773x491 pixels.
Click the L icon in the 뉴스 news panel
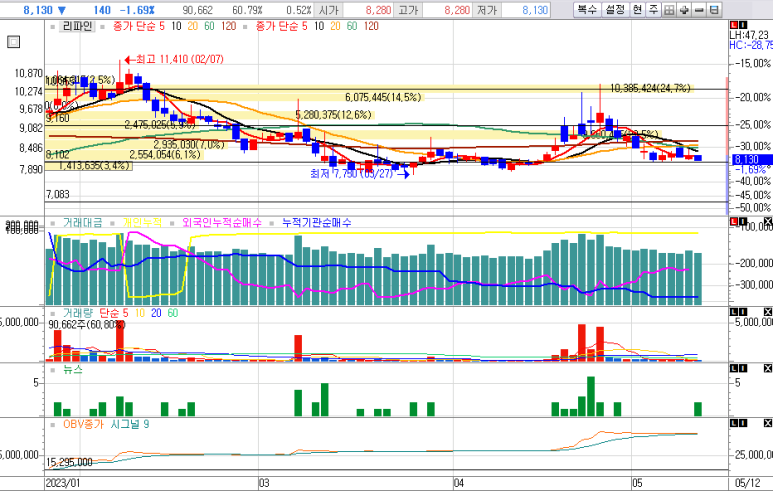point(735,368)
